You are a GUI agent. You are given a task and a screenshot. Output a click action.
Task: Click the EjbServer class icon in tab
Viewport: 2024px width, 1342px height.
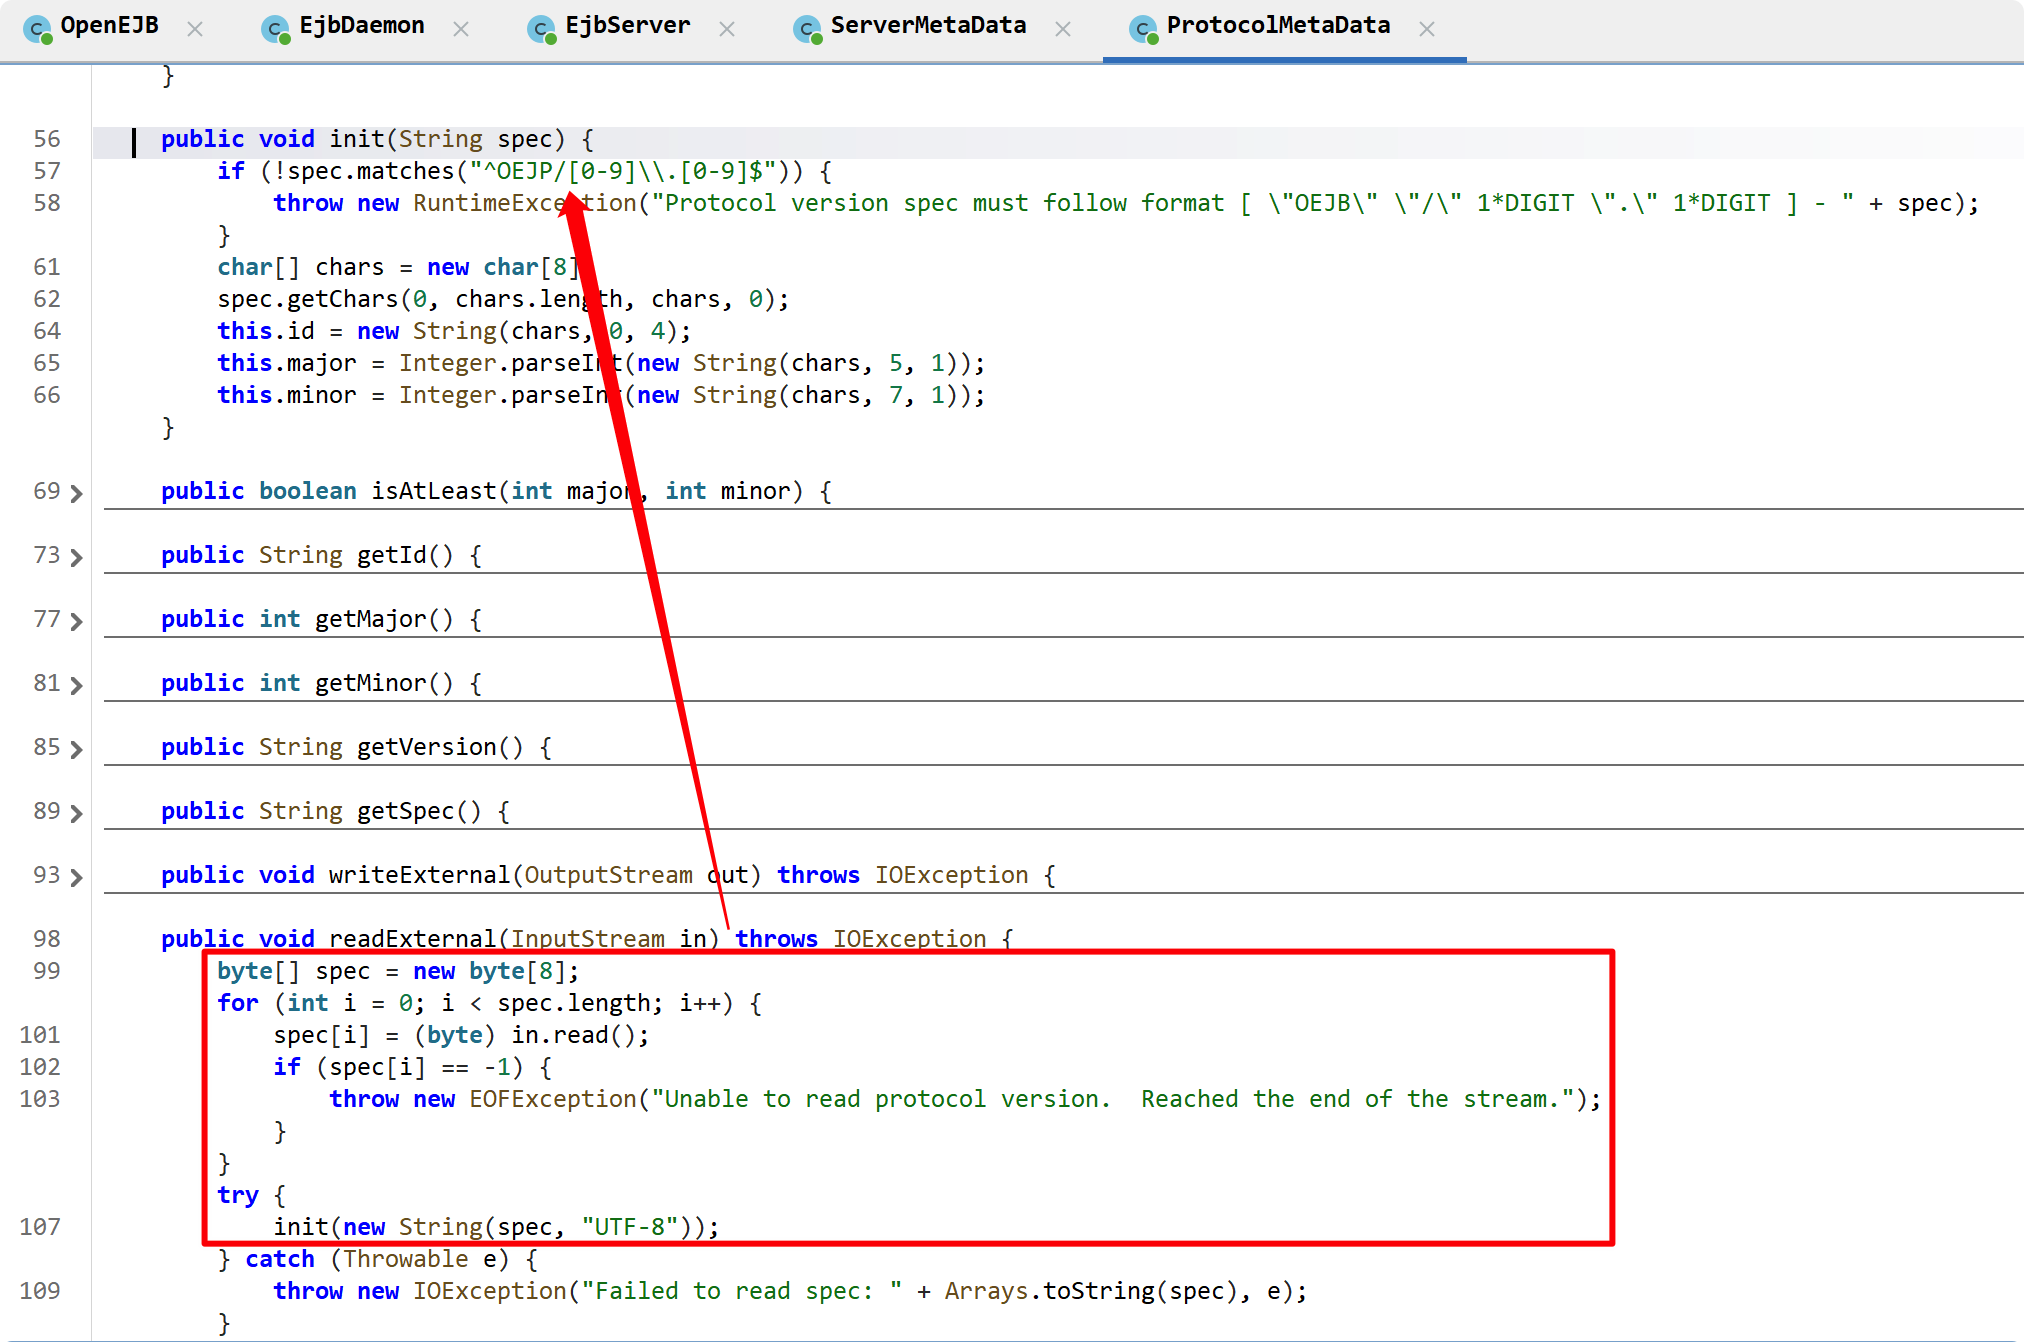pos(542,29)
